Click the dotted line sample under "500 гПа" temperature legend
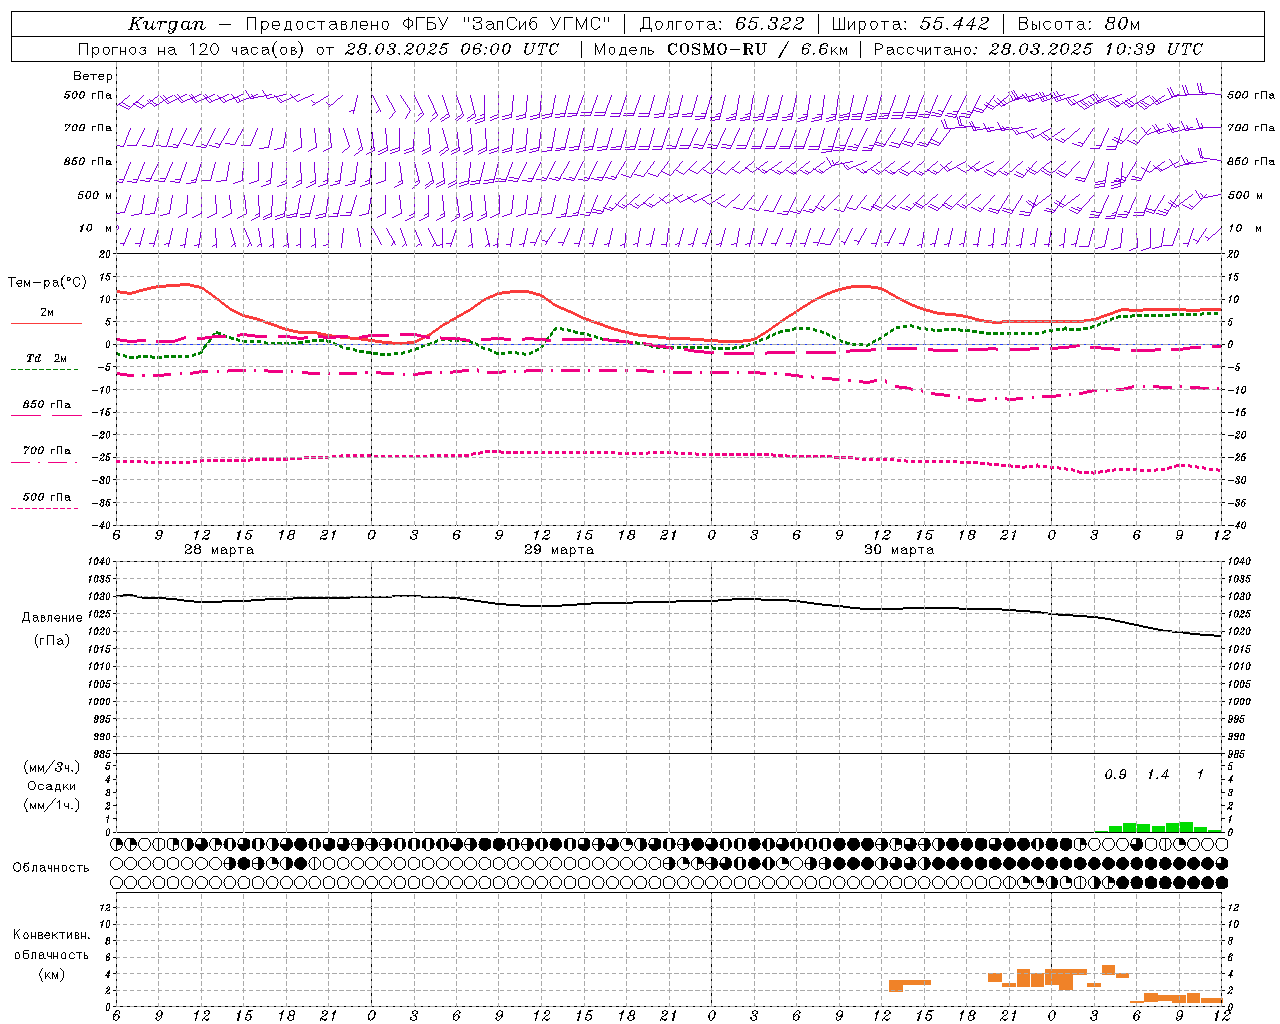The width and height of the screenshot is (1280, 1024). [x=44, y=509]
